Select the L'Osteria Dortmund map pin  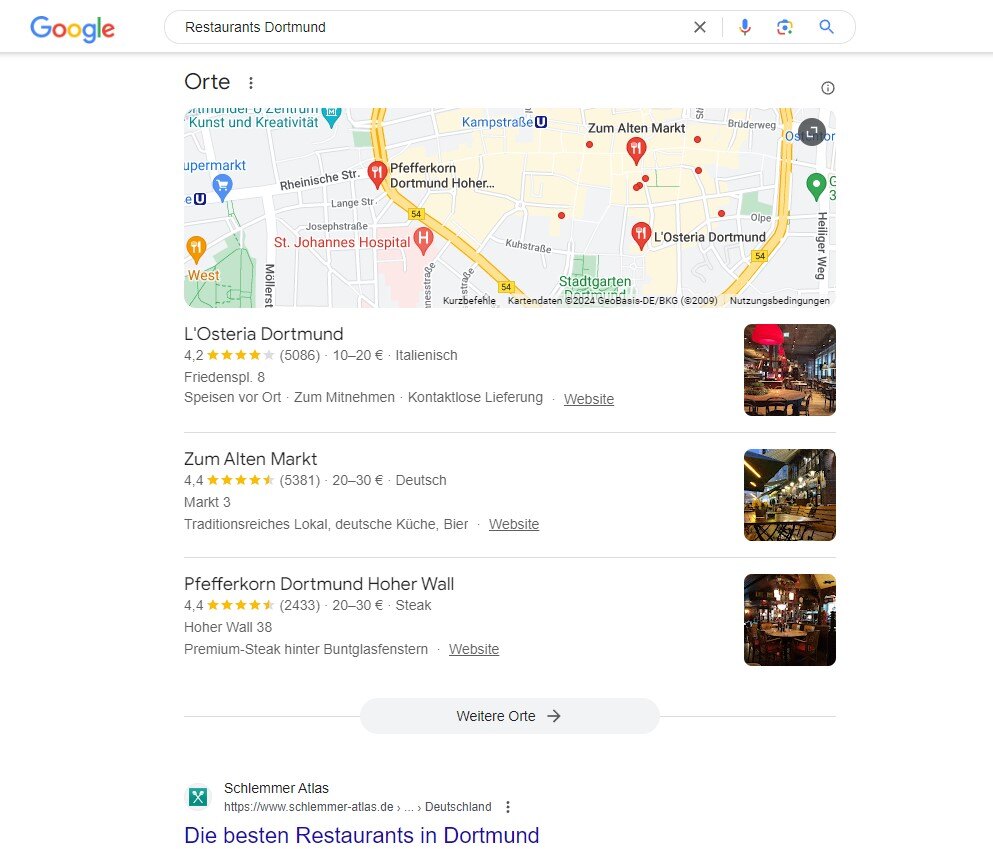pos(641,236)
